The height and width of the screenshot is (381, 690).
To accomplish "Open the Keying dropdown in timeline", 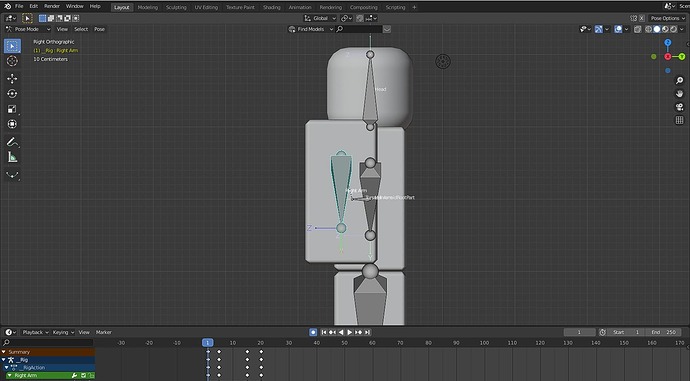I will coord(63,332).
